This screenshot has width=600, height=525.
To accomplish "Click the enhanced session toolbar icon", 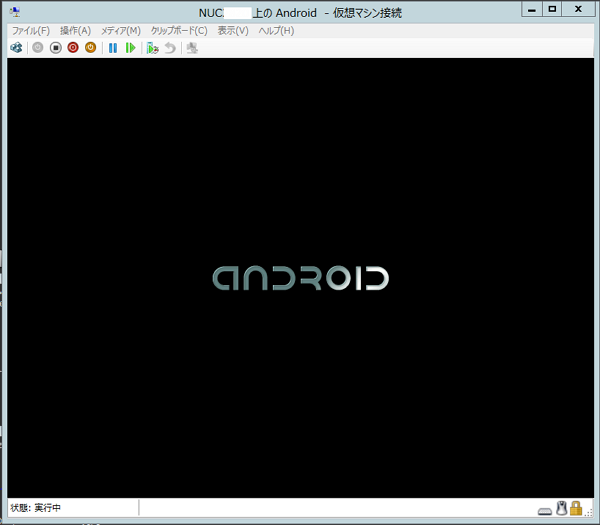I will point(192,48).
